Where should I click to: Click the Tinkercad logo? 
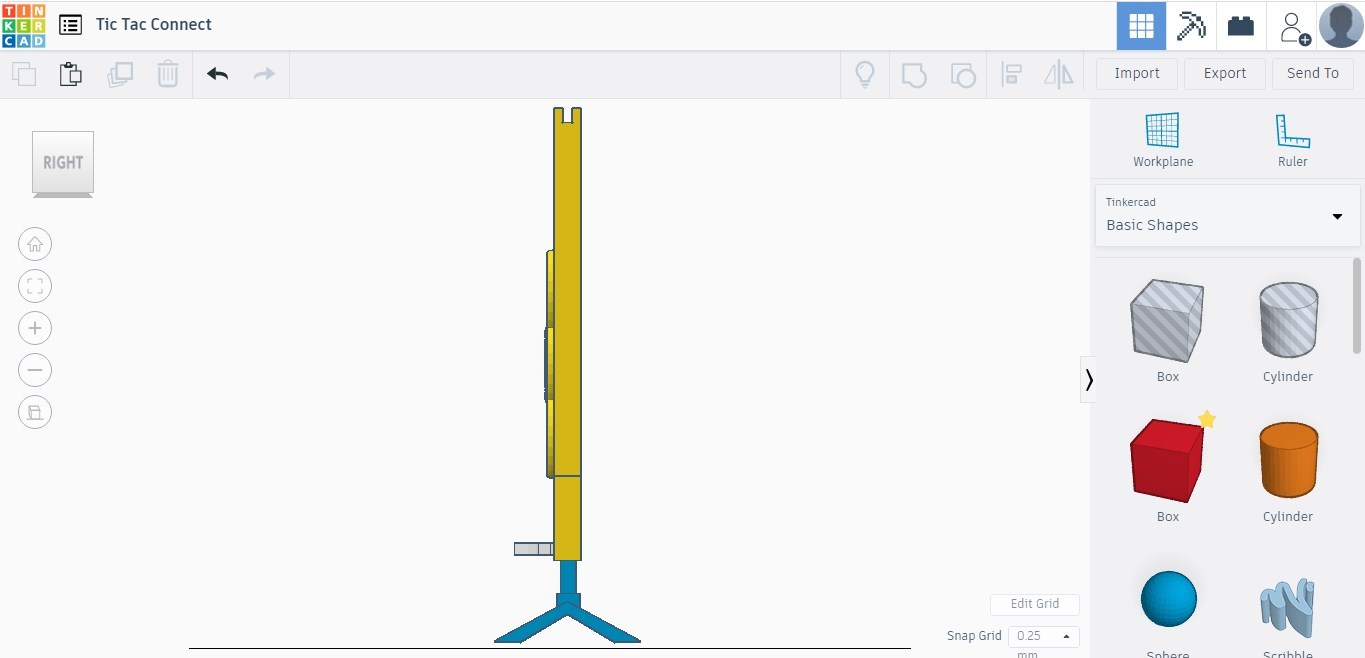[23, 25]
